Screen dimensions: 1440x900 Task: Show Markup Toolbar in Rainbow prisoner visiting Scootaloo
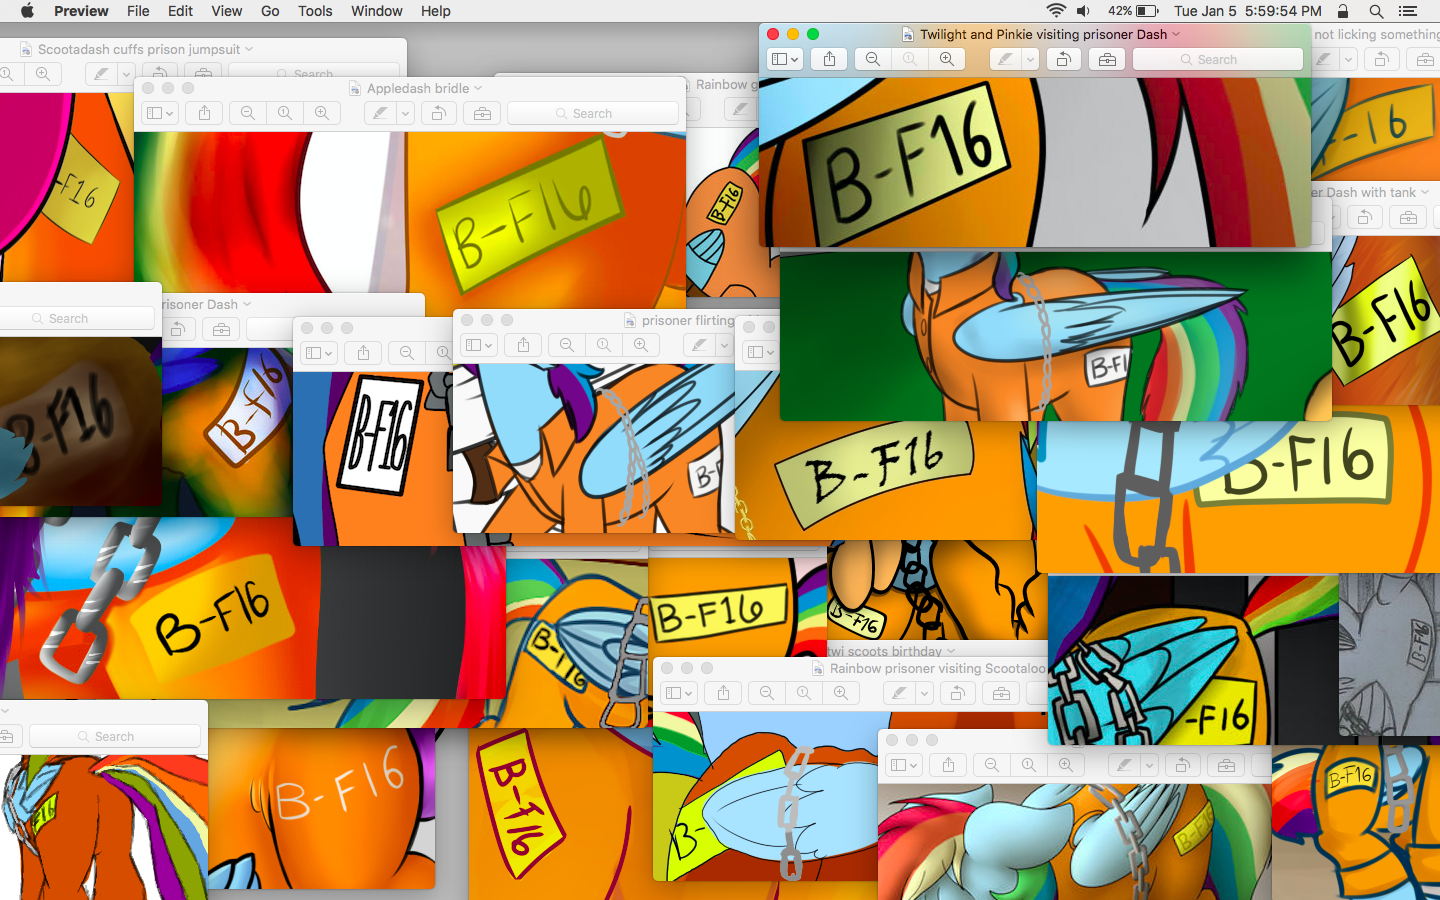click(x=1001, y=693)
